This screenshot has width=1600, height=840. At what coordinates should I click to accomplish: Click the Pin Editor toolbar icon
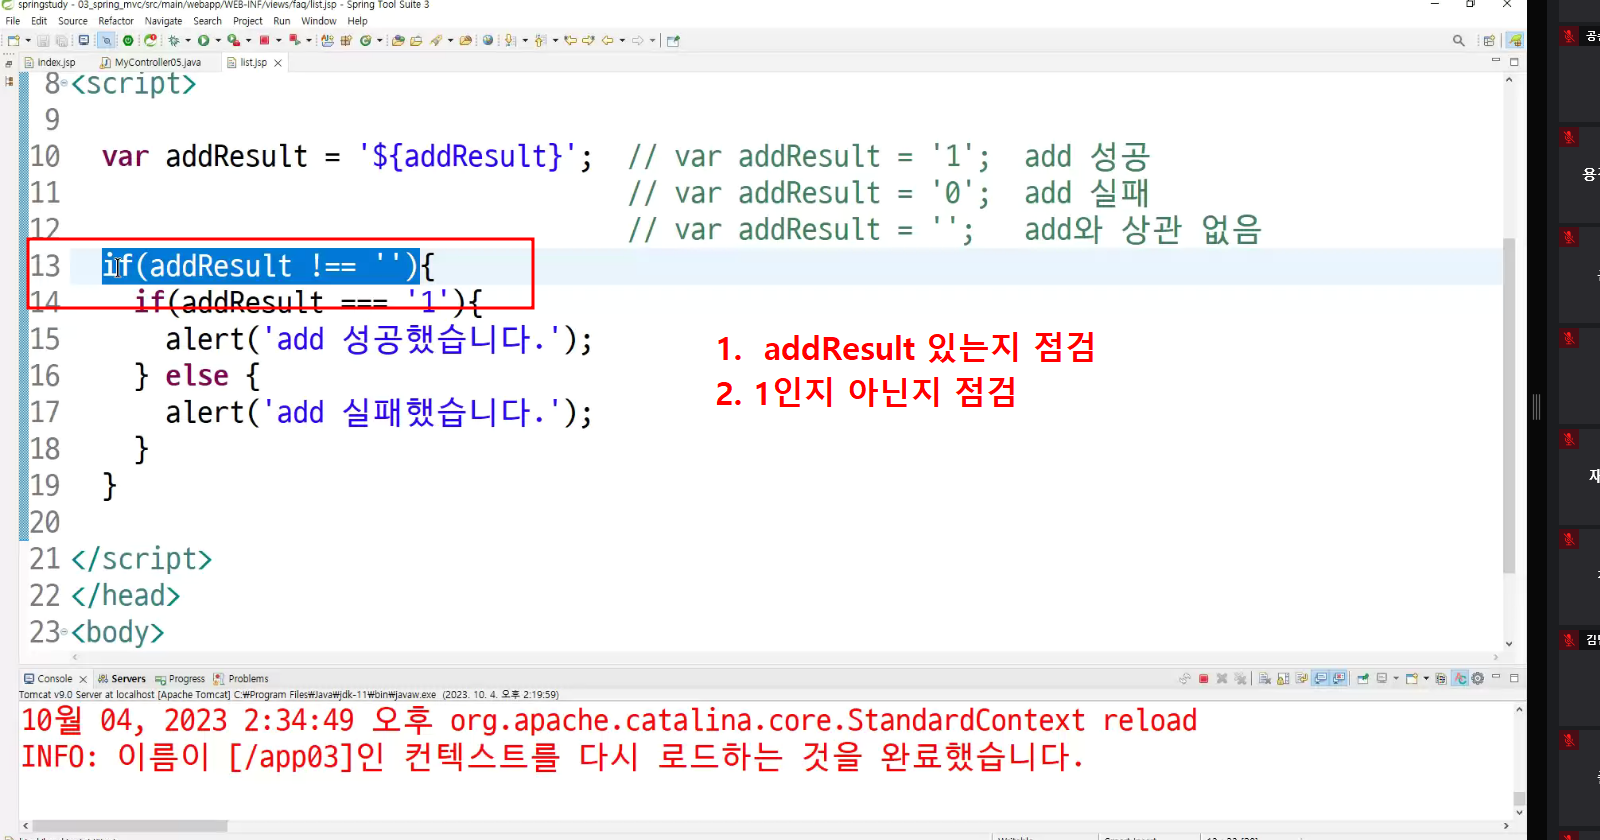[673, 41]
